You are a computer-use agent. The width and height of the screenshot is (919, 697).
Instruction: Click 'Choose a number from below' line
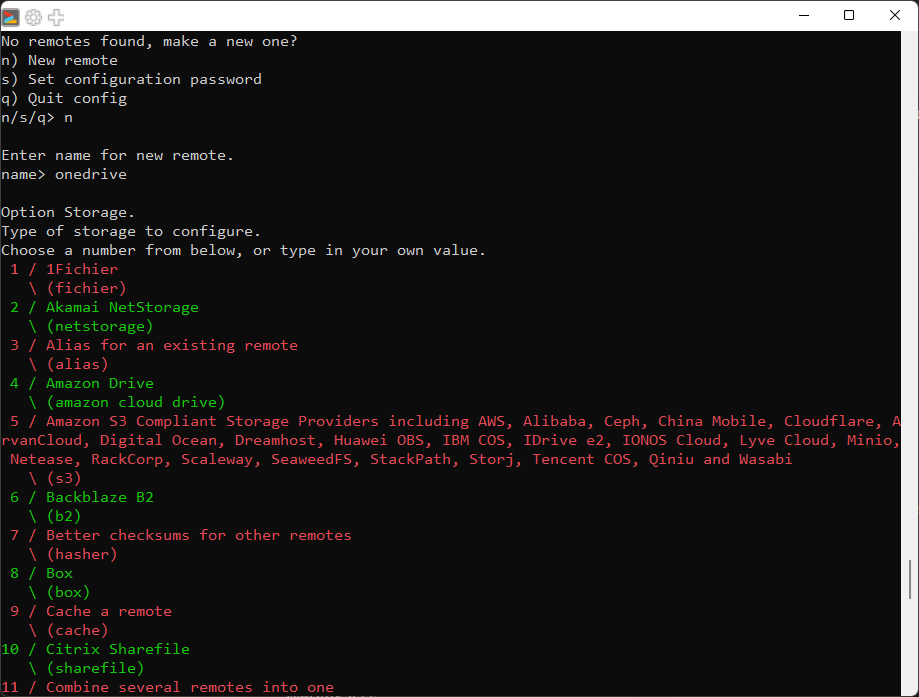(243, 250)
